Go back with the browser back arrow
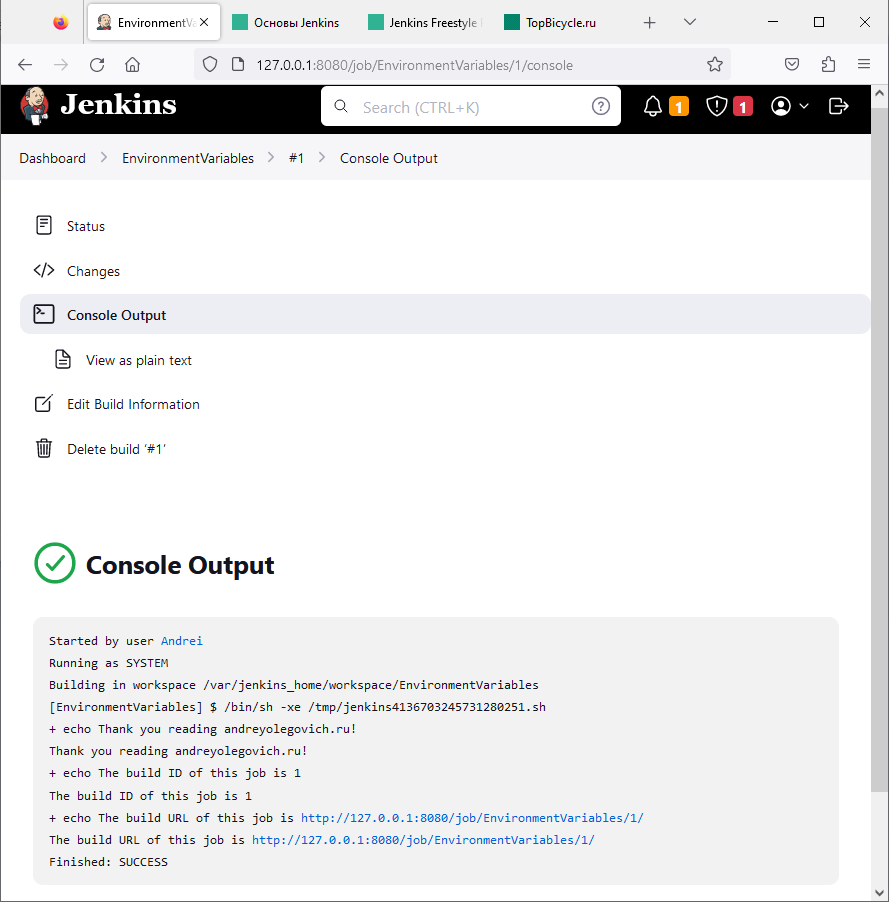 [x=25, y=64]
